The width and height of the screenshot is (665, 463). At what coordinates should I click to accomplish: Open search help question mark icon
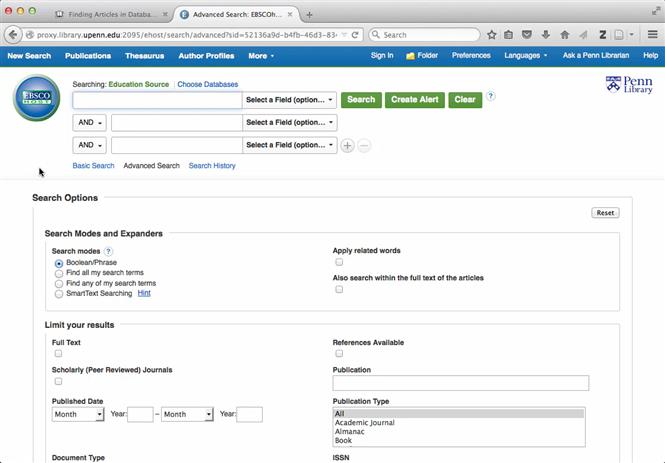pos(491,96)
